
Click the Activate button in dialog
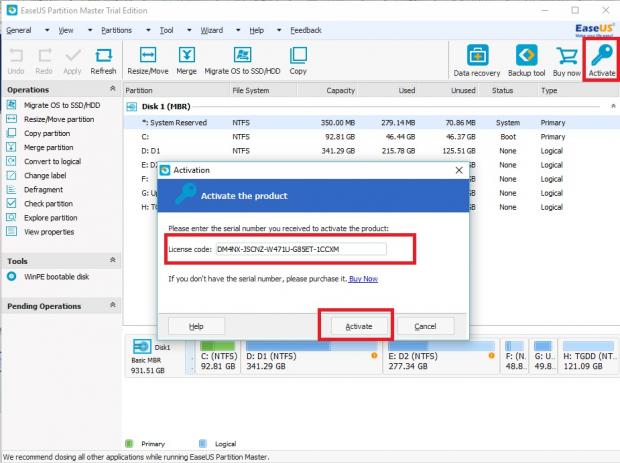(x=358, y=326)
